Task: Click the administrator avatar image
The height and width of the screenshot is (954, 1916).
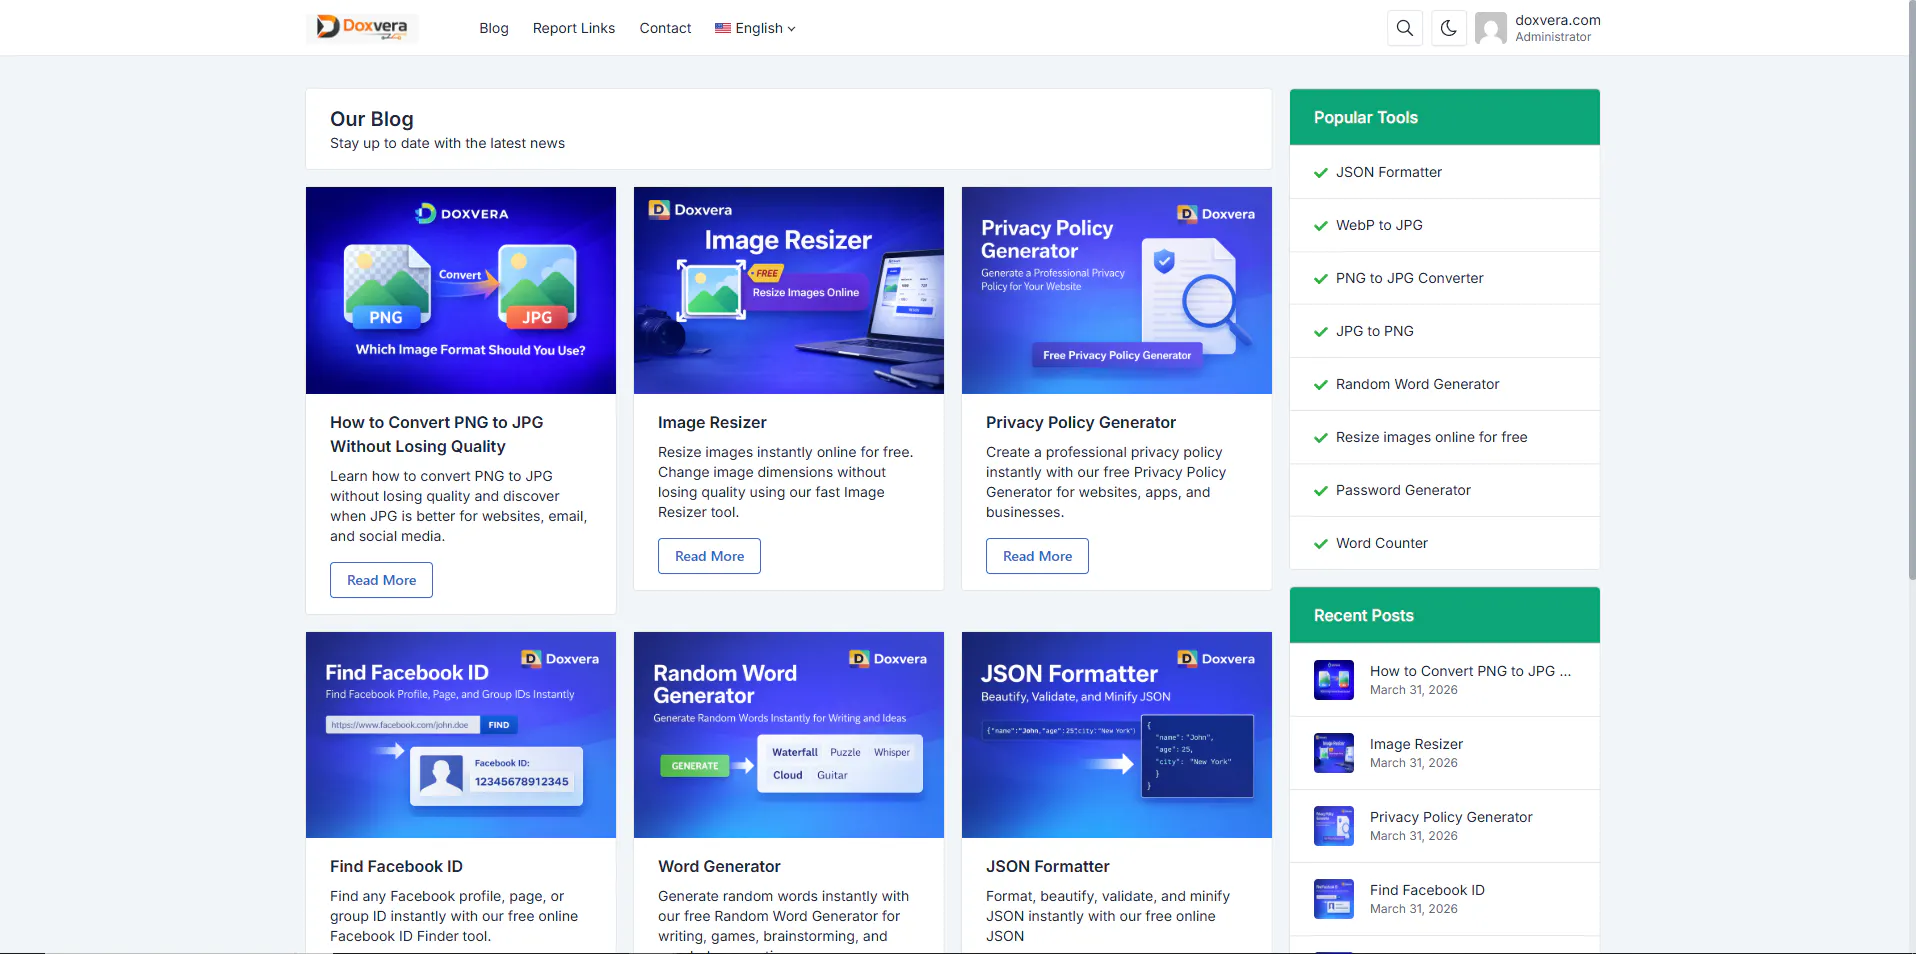Action: pyautogui.click(x=1491, y=28)
